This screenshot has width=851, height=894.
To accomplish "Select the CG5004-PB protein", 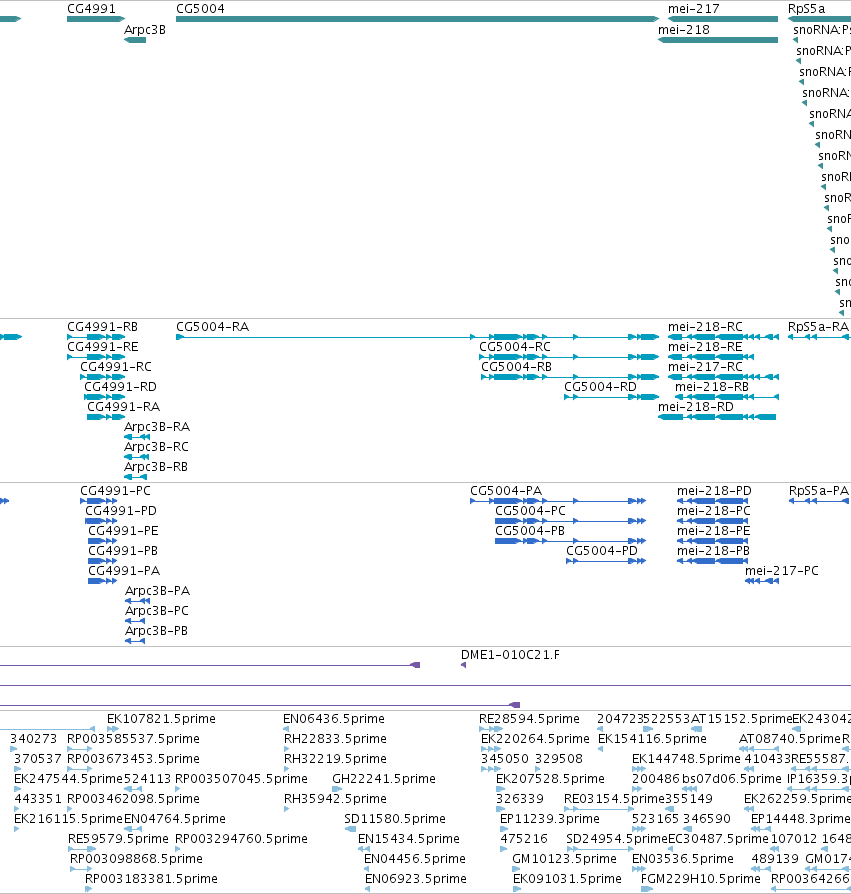I will [x=571, y=541].
